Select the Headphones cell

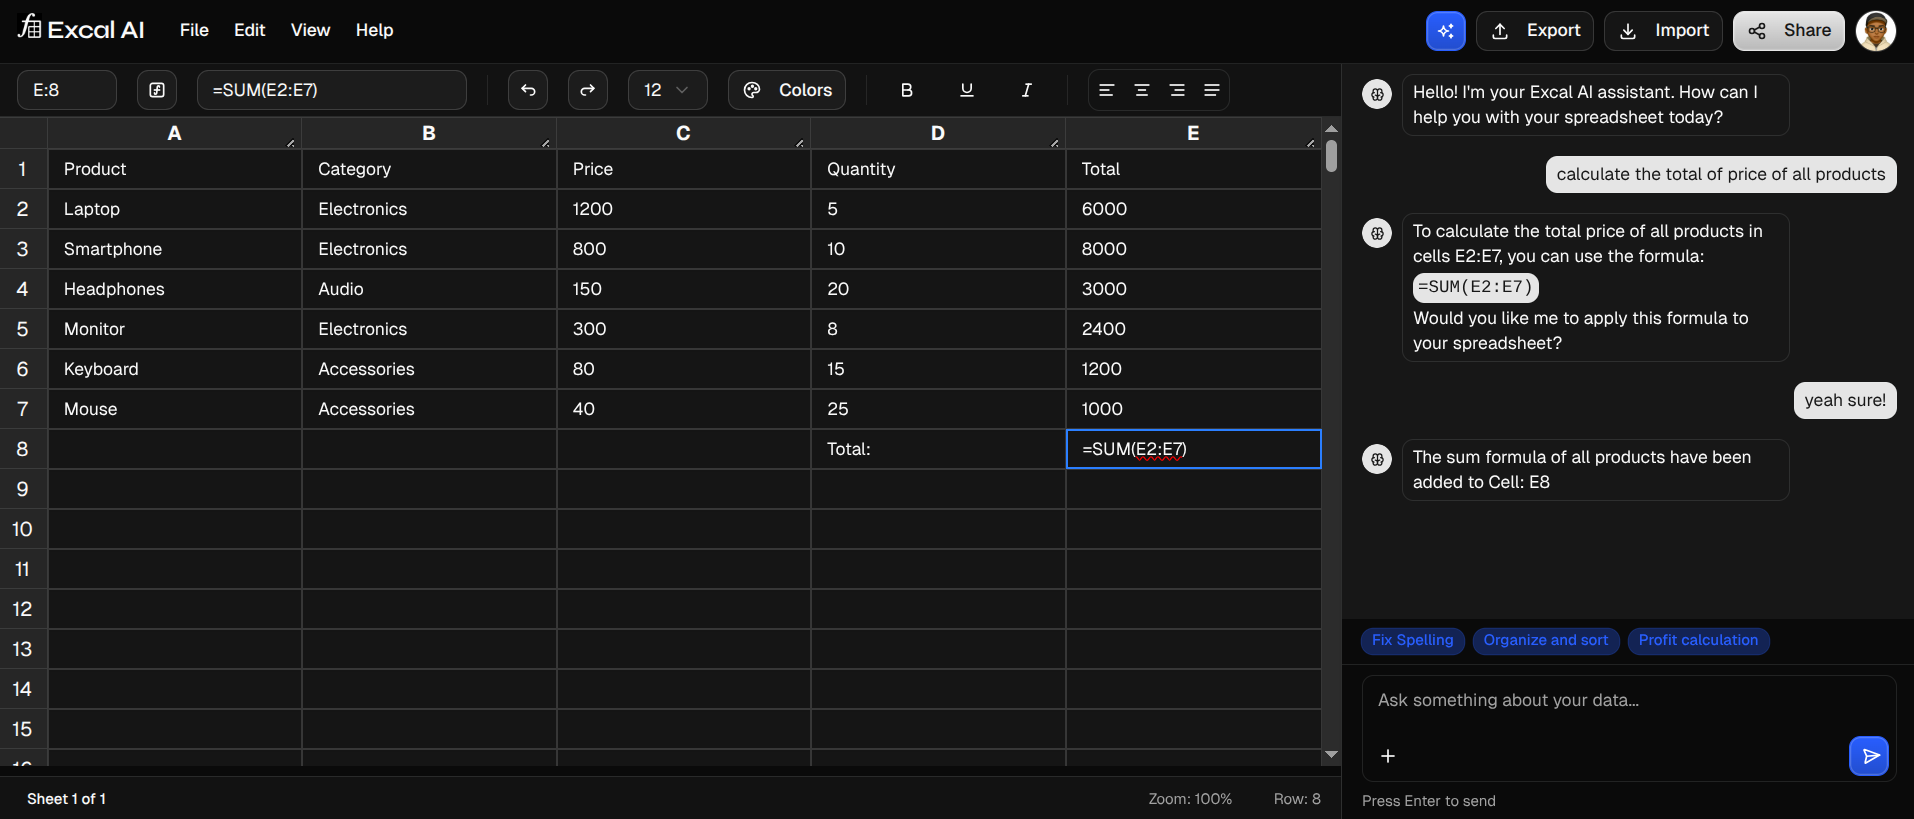pyautogui.click(x=175, y=289)
